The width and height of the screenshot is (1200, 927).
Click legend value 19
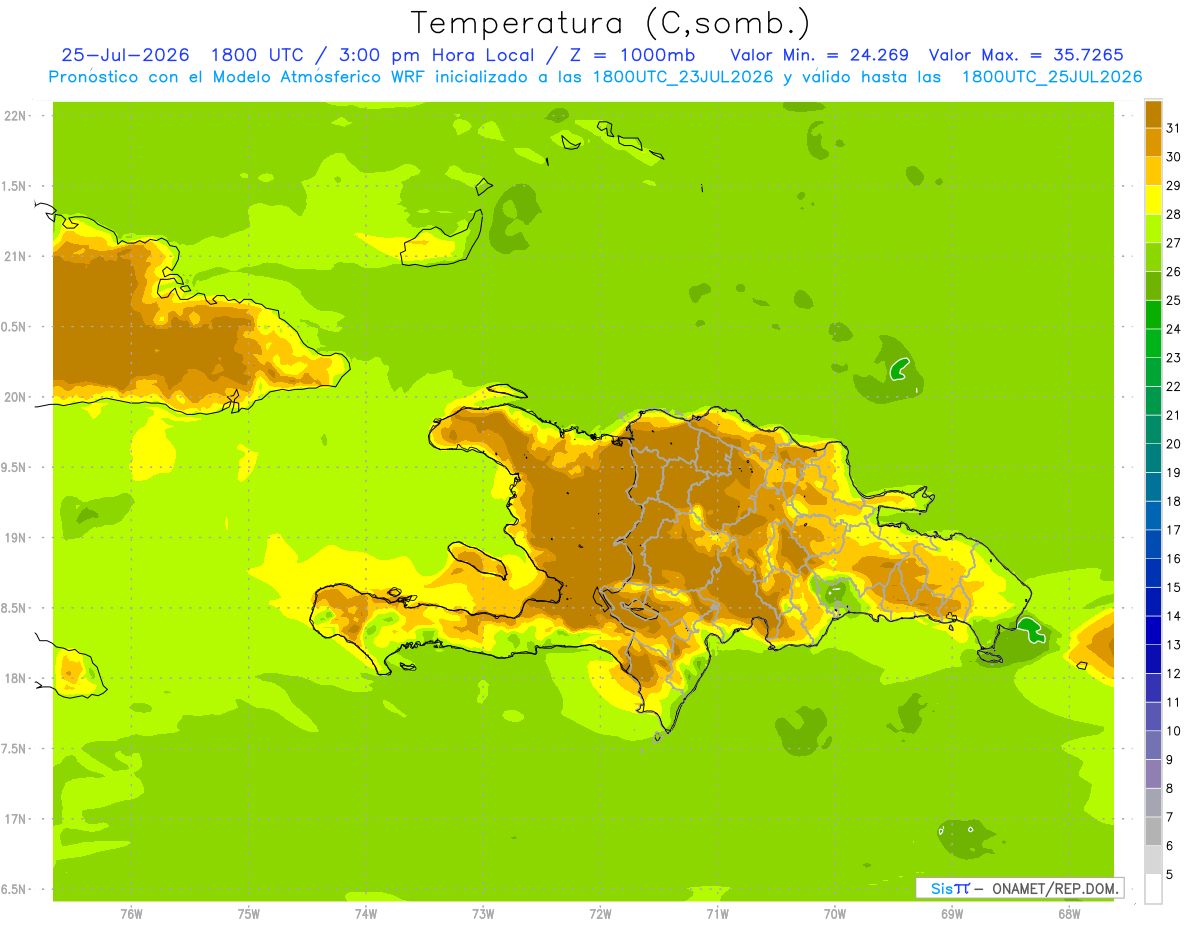[1174, 472]
